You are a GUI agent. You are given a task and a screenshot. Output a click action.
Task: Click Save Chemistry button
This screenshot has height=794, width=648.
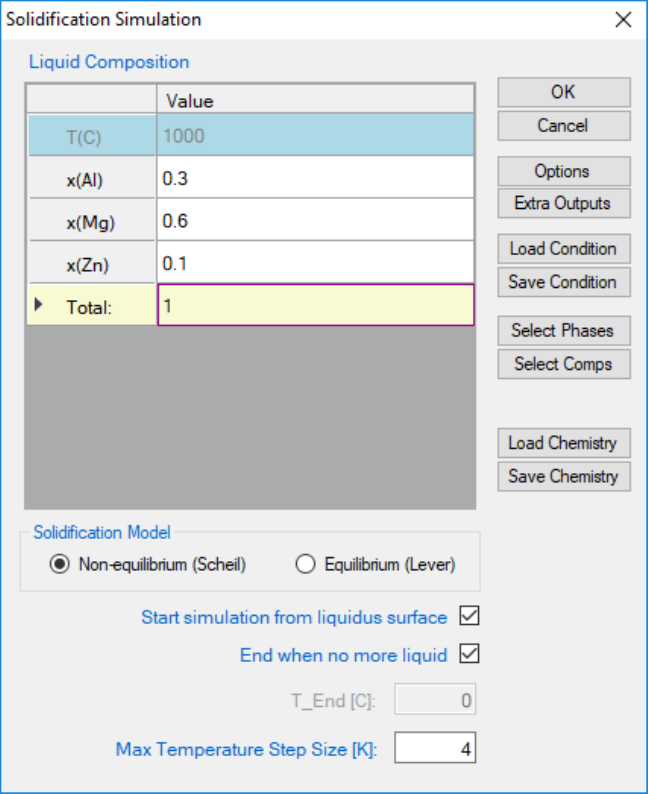pos(564,477)
